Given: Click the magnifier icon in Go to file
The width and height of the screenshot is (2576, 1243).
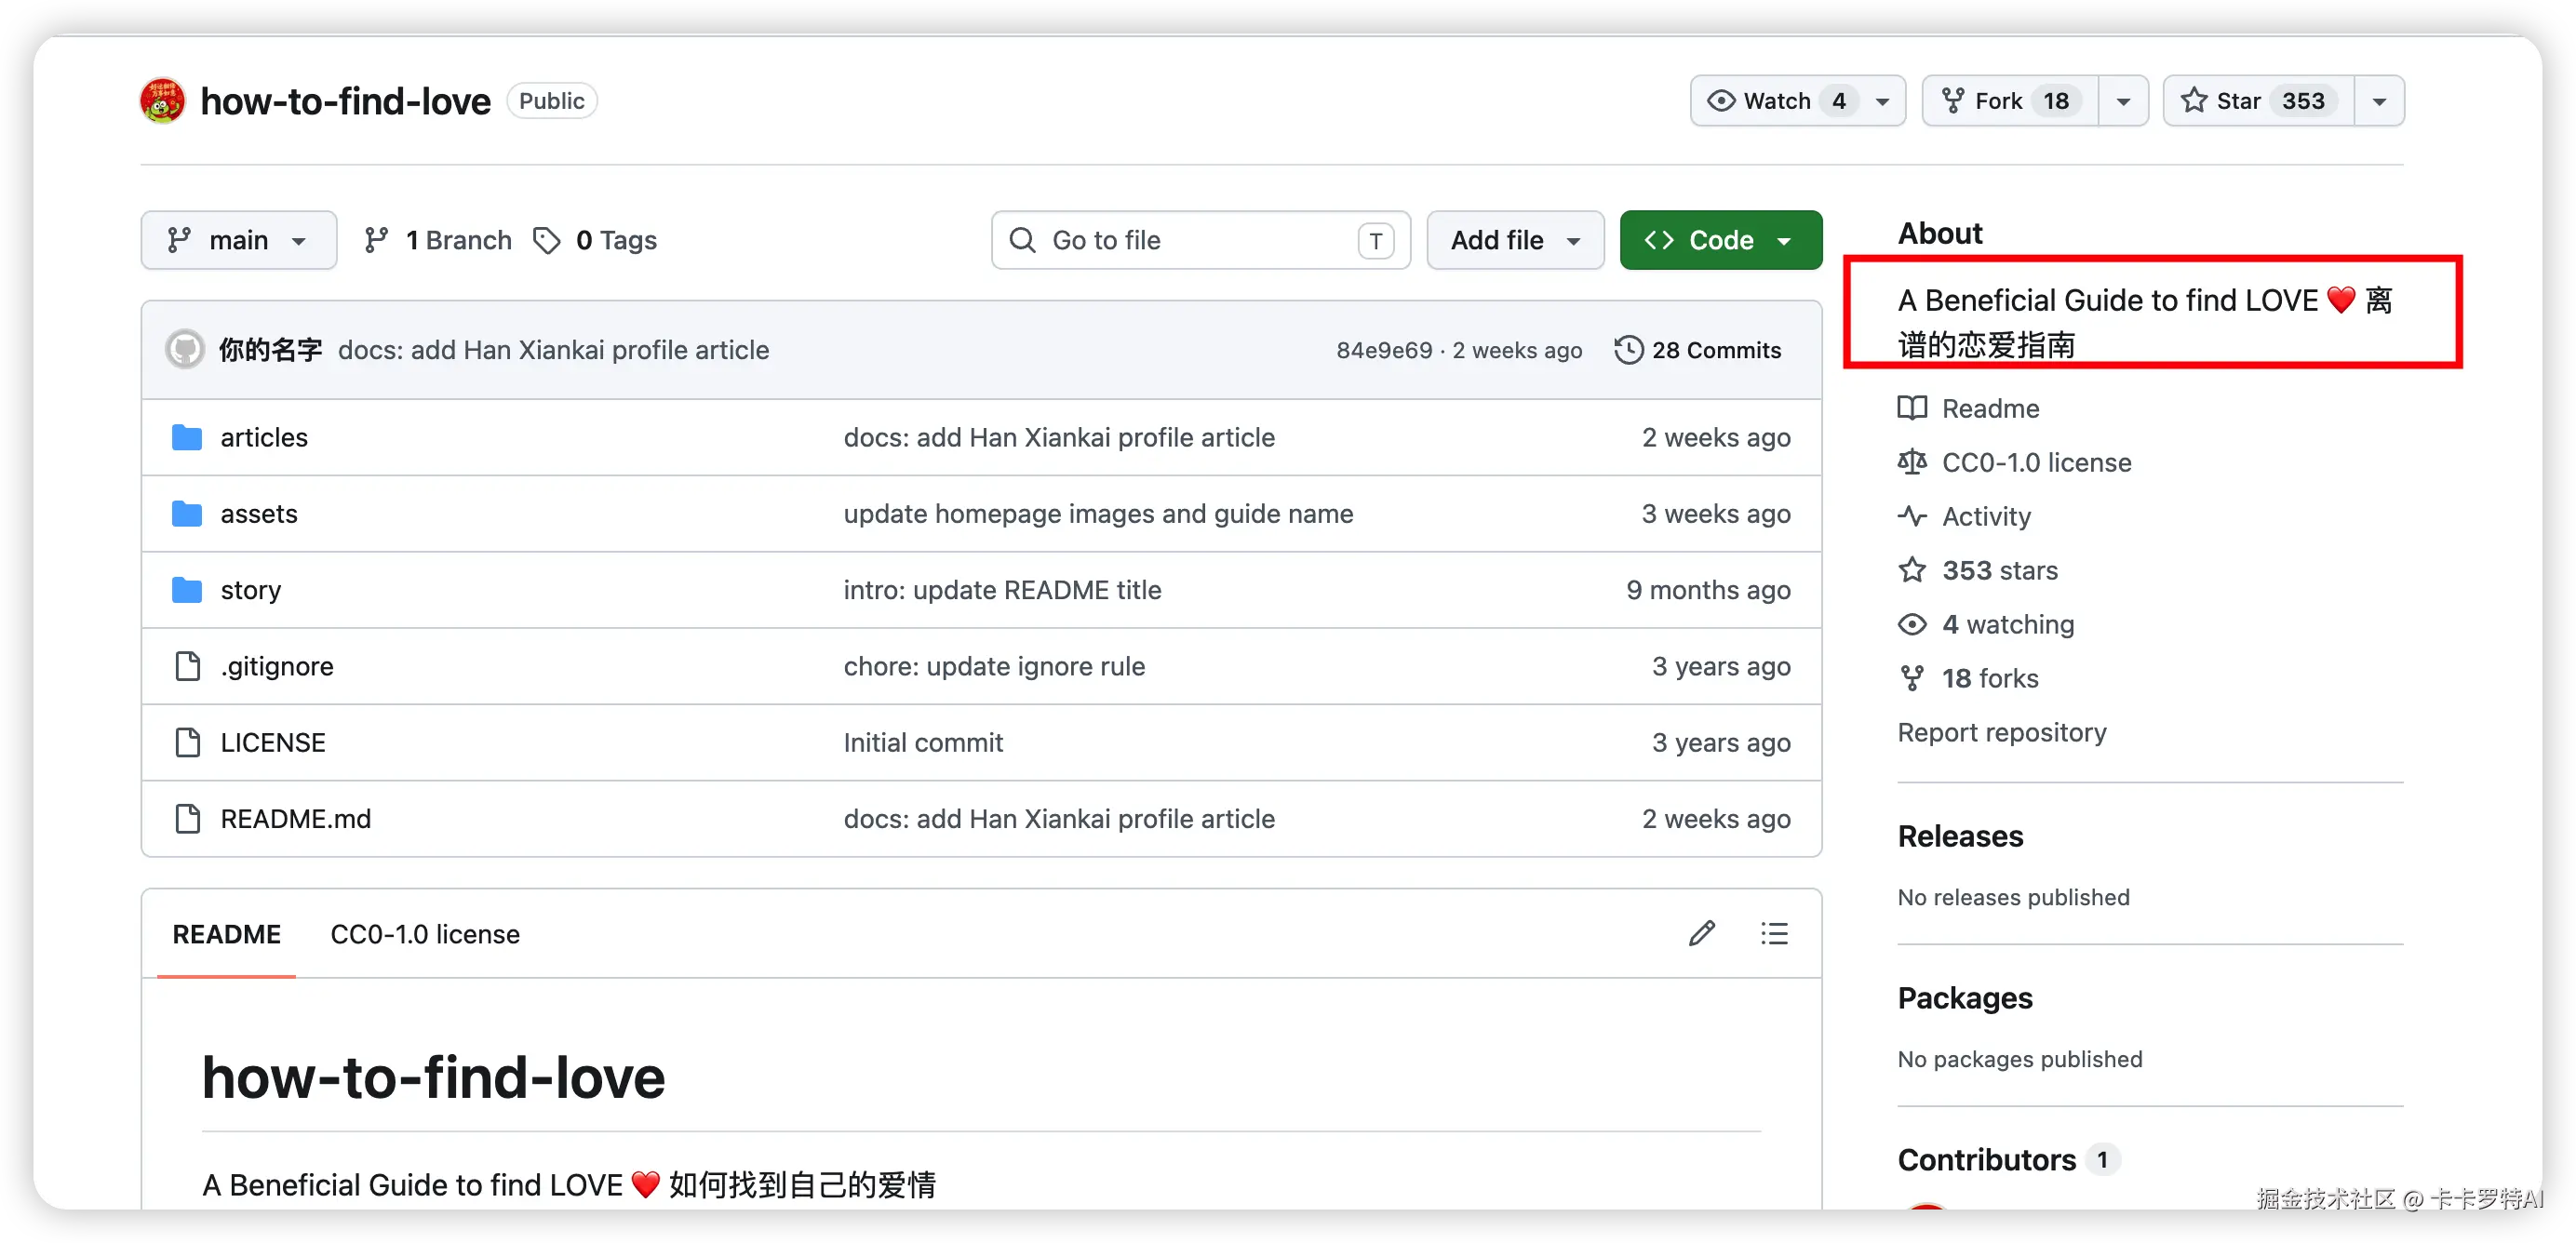Looking at the screenshot, I should click(1022, 240).
